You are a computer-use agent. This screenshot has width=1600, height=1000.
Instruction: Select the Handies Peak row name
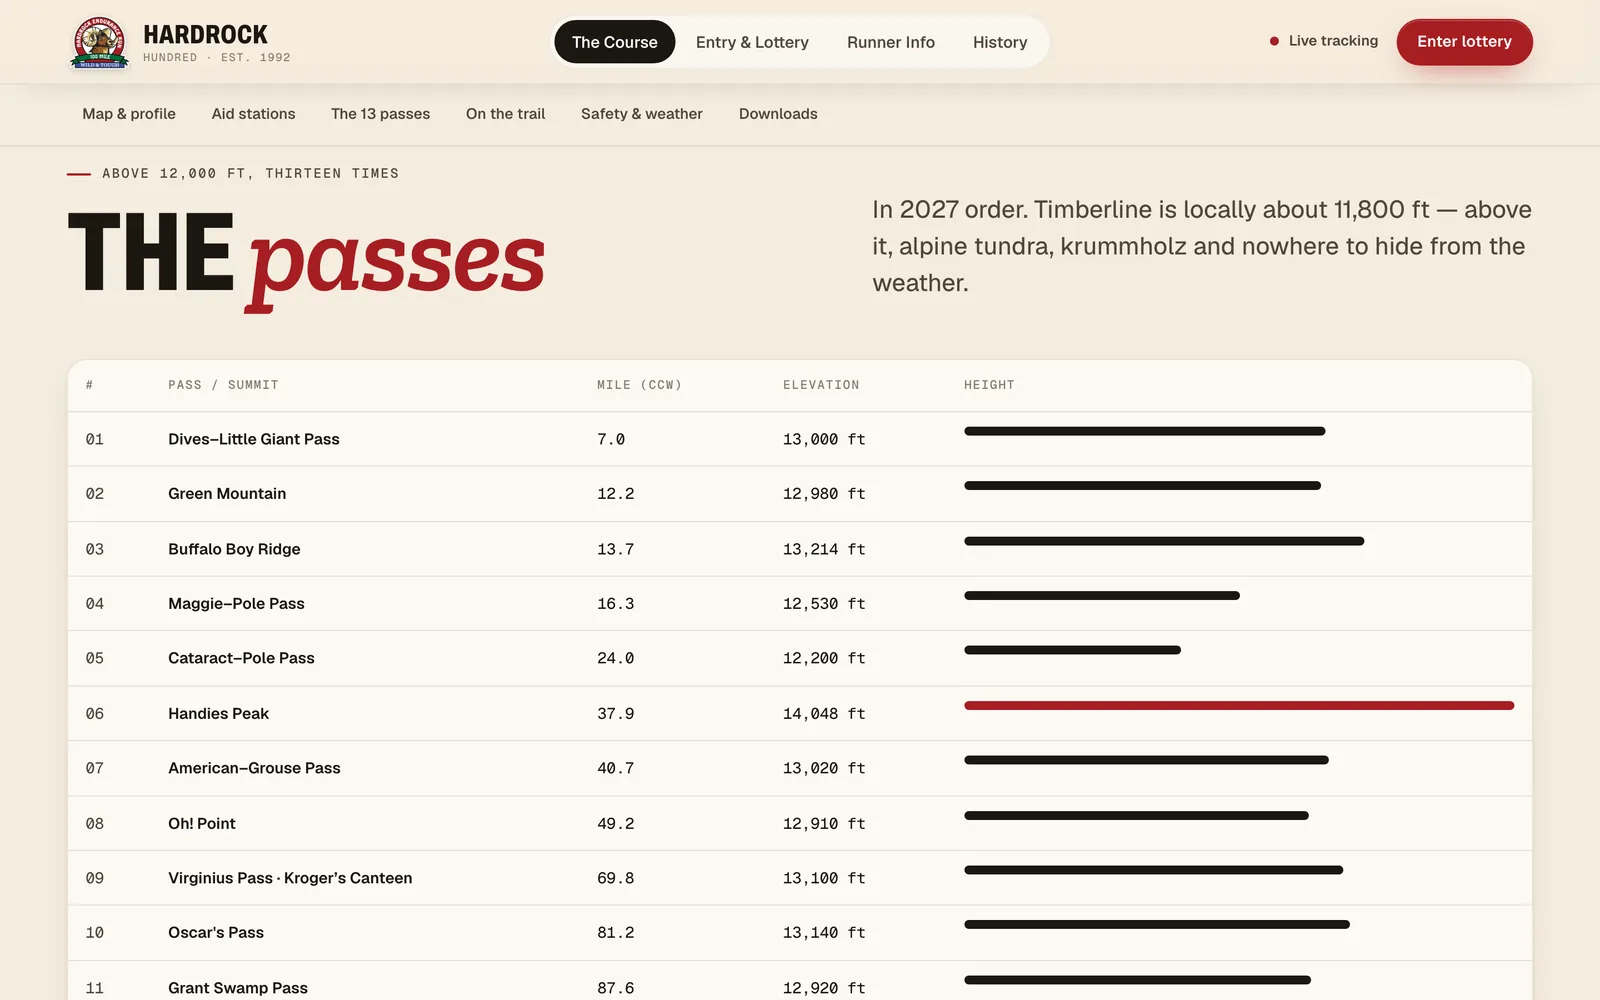218,714
